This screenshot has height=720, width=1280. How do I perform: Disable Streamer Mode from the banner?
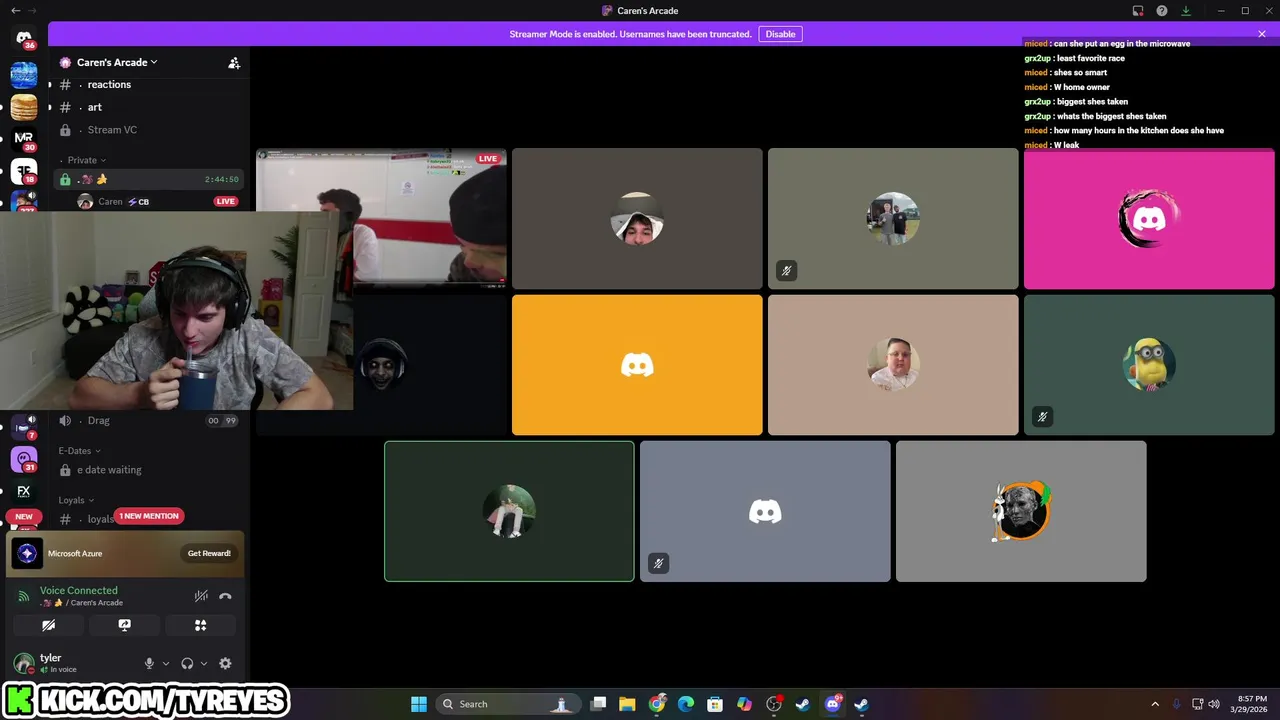(780, 34)
